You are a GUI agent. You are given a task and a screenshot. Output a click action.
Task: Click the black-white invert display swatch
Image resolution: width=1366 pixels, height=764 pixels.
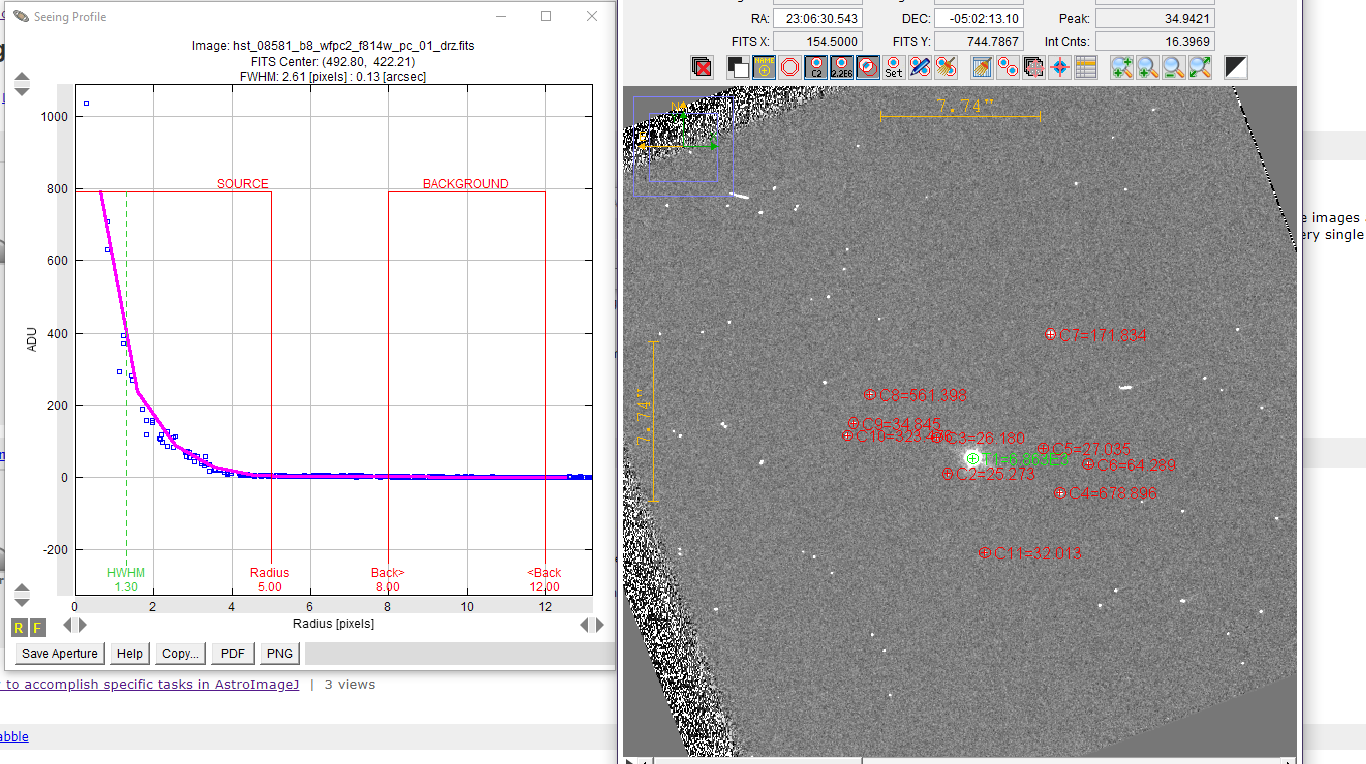(1236, 67)
